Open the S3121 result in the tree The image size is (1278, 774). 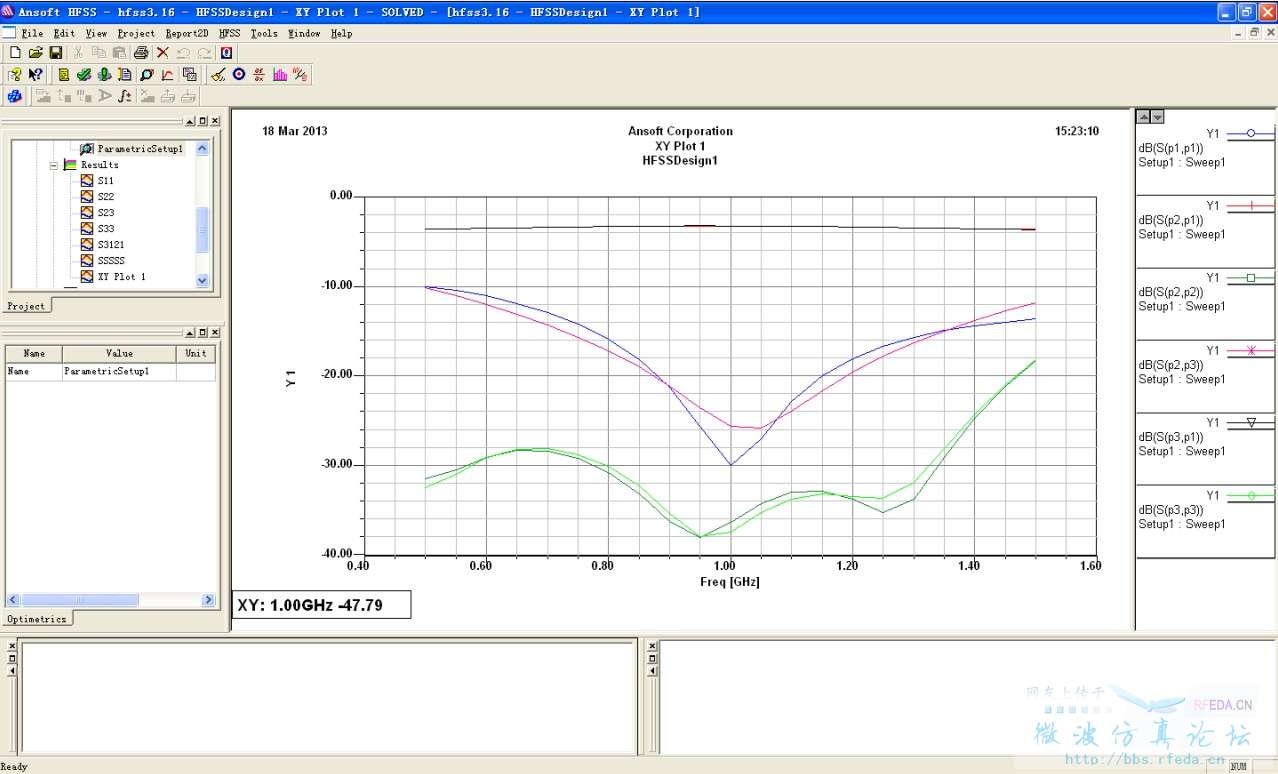(x=111, y=245)
